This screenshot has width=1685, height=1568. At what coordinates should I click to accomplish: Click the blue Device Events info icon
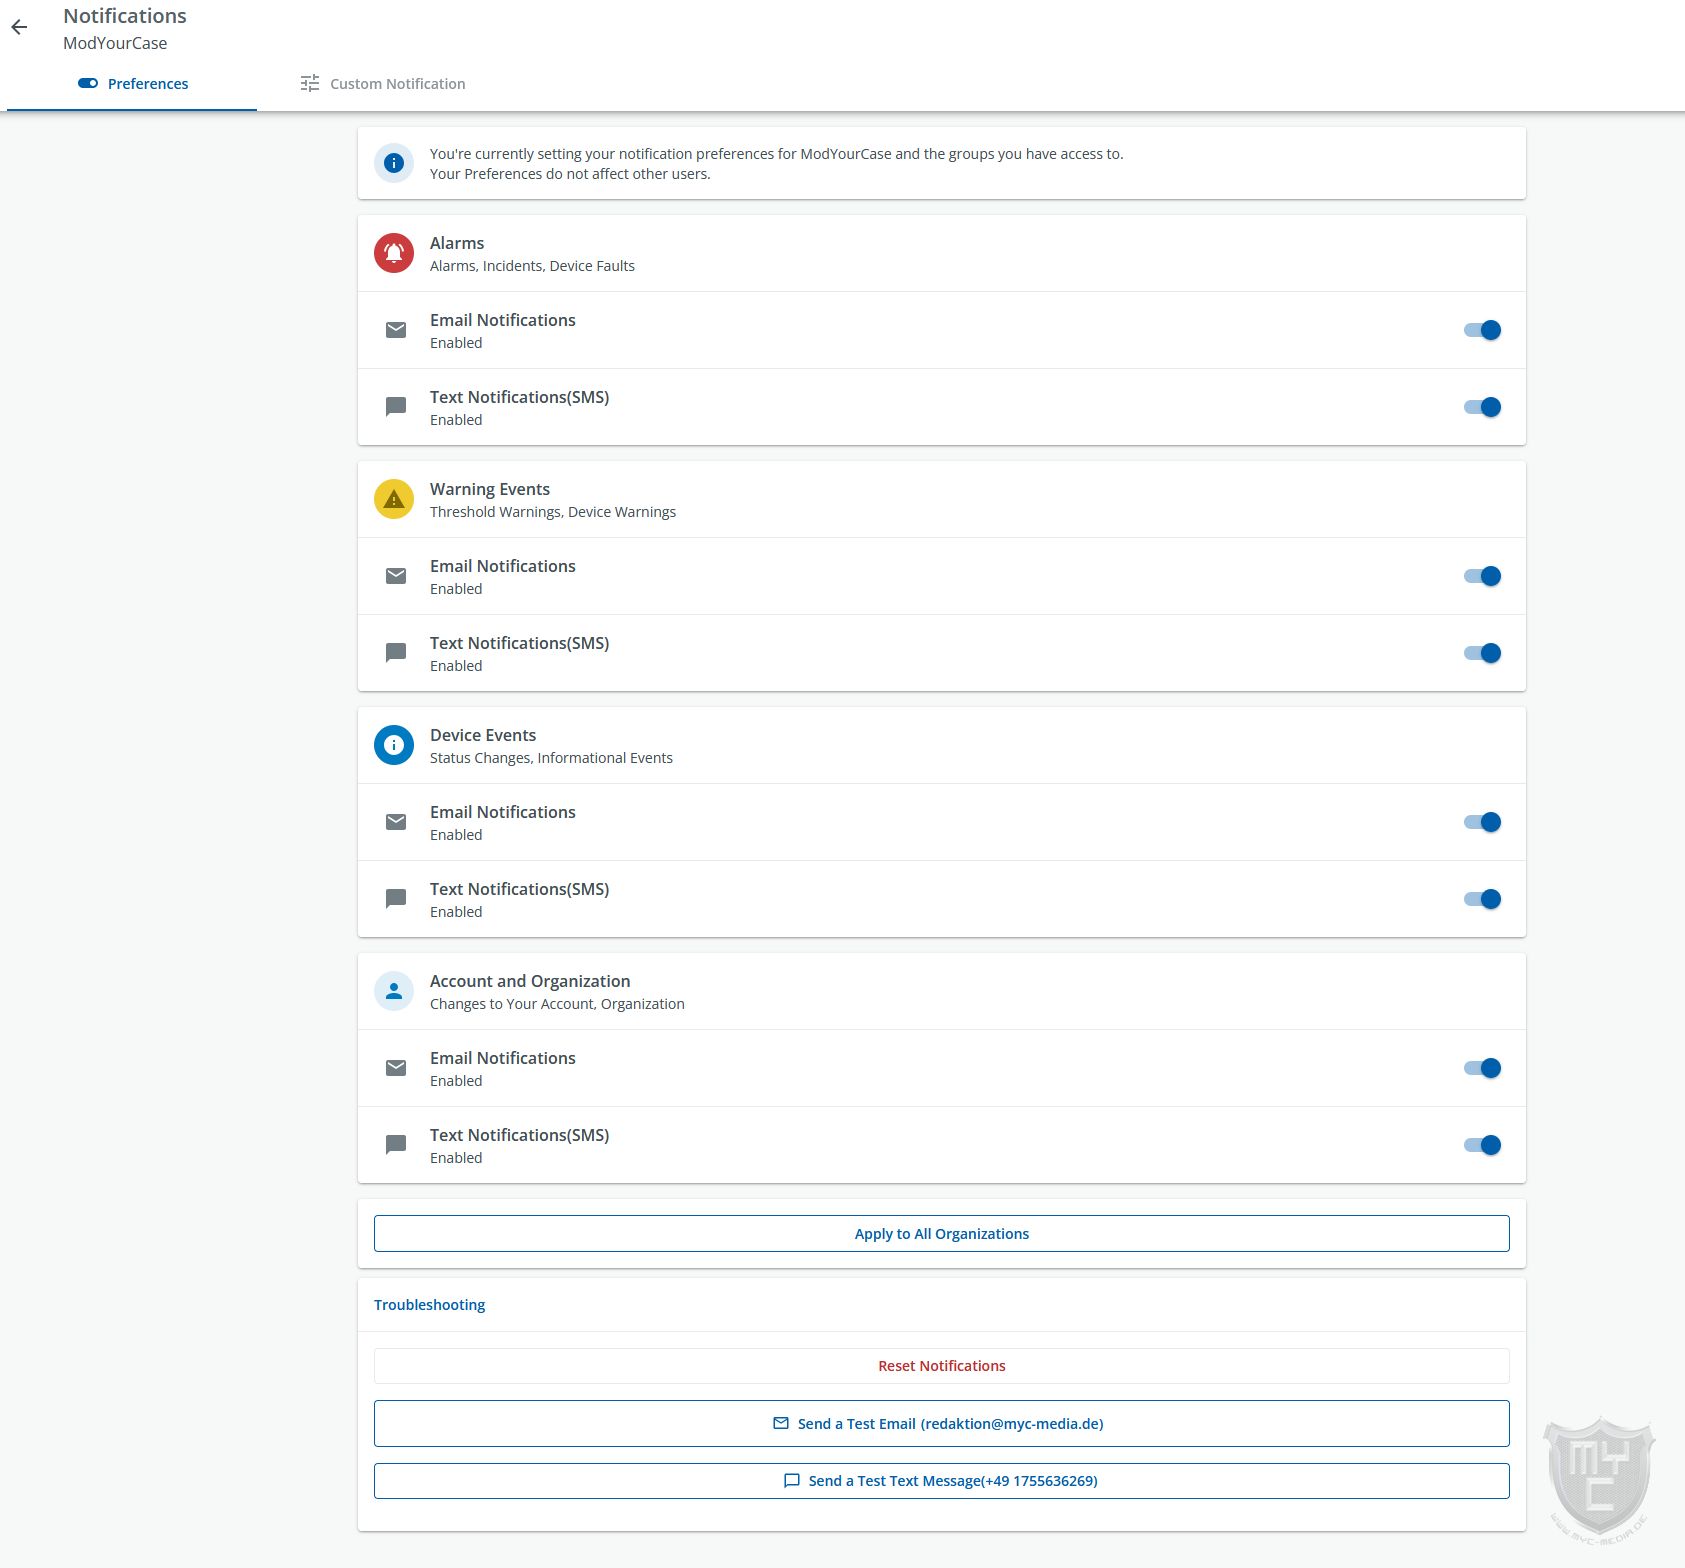tap(394, 745)
